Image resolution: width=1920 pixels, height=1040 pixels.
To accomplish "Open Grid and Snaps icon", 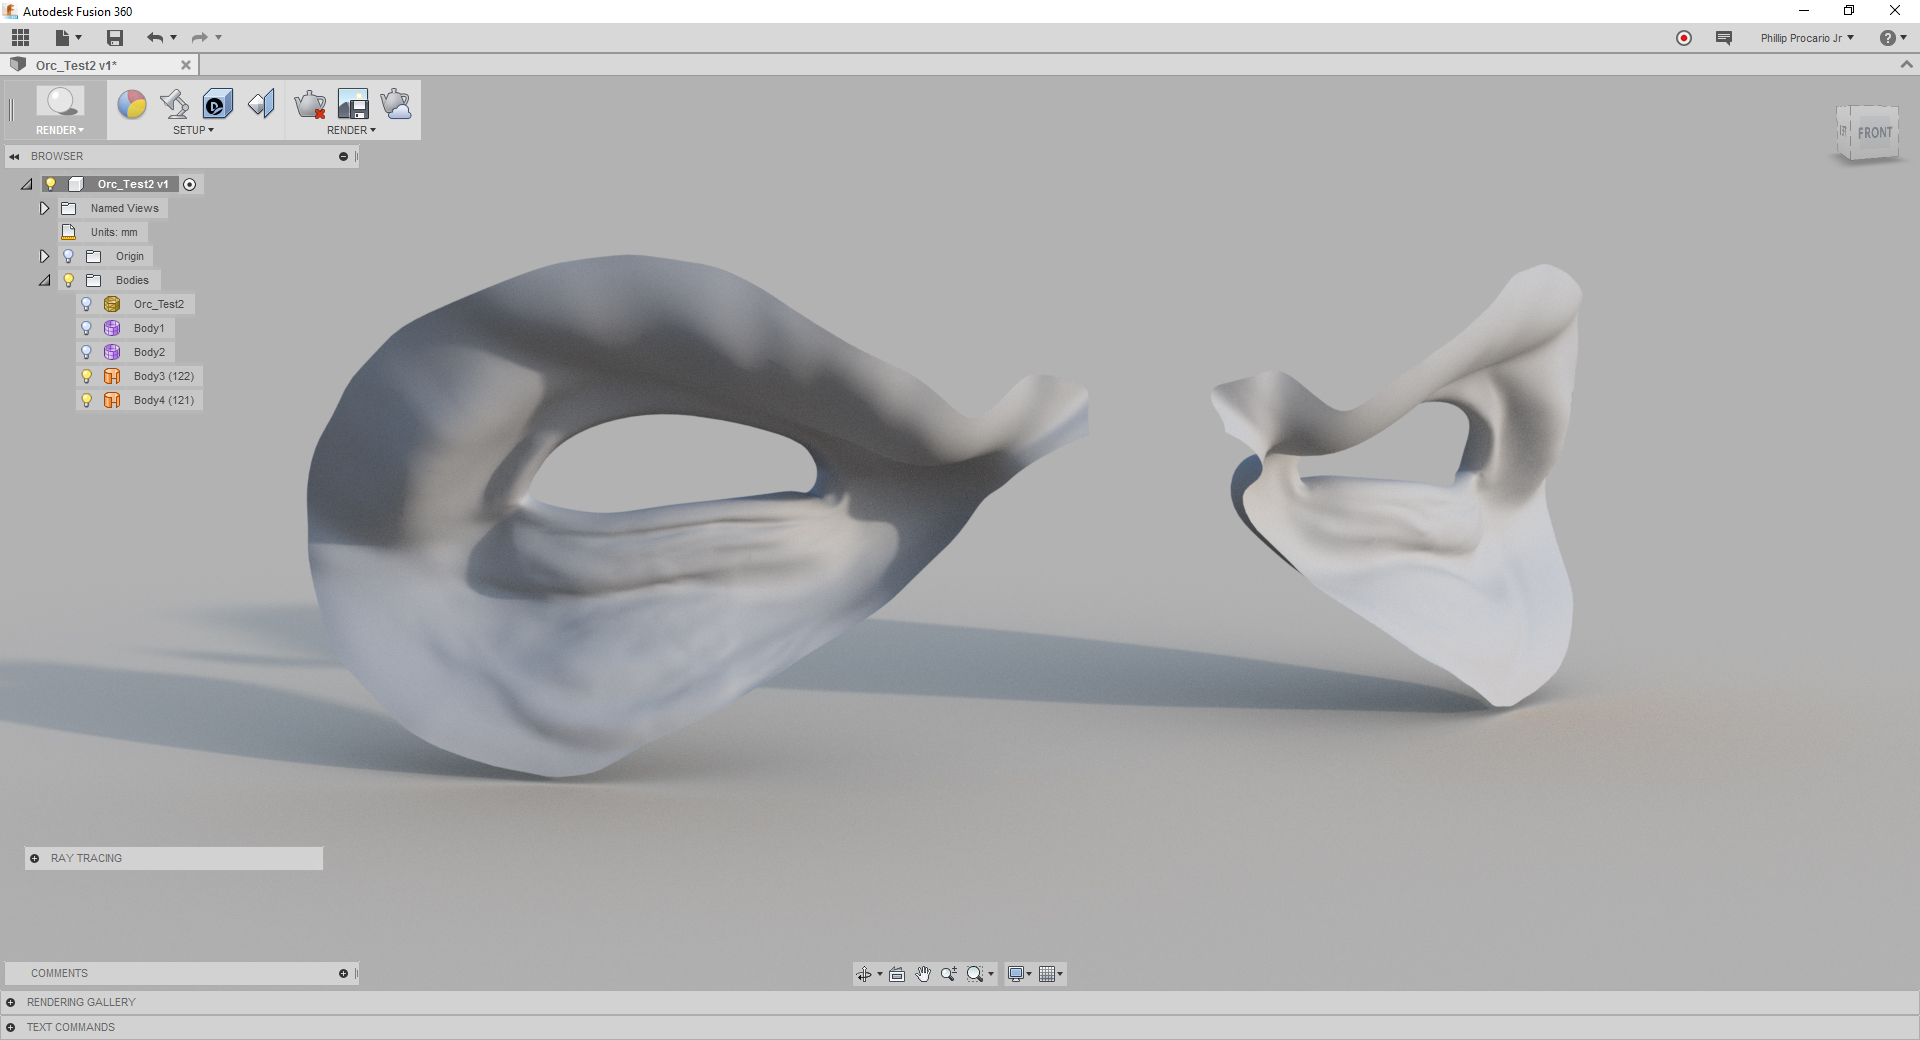I will 1047,974.
